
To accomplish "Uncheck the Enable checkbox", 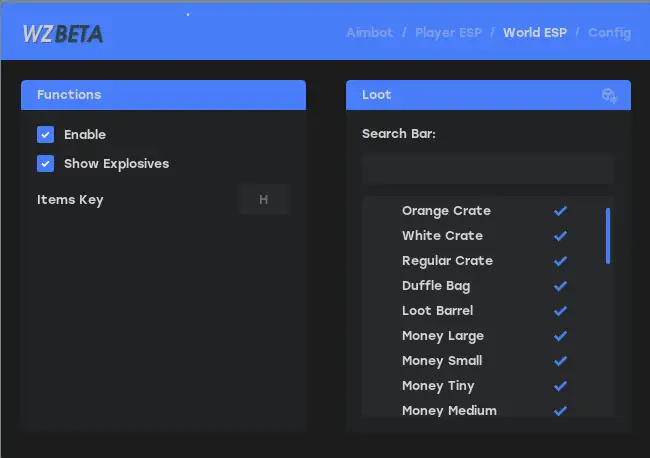I will [x=46, y=135].
